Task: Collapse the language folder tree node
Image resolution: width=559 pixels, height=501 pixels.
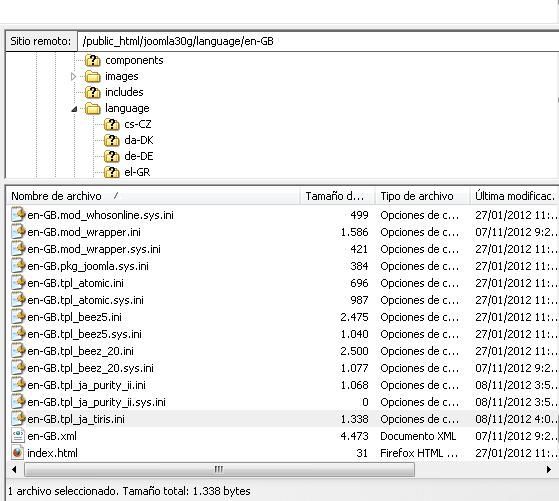Action: (x=74, y=109)
